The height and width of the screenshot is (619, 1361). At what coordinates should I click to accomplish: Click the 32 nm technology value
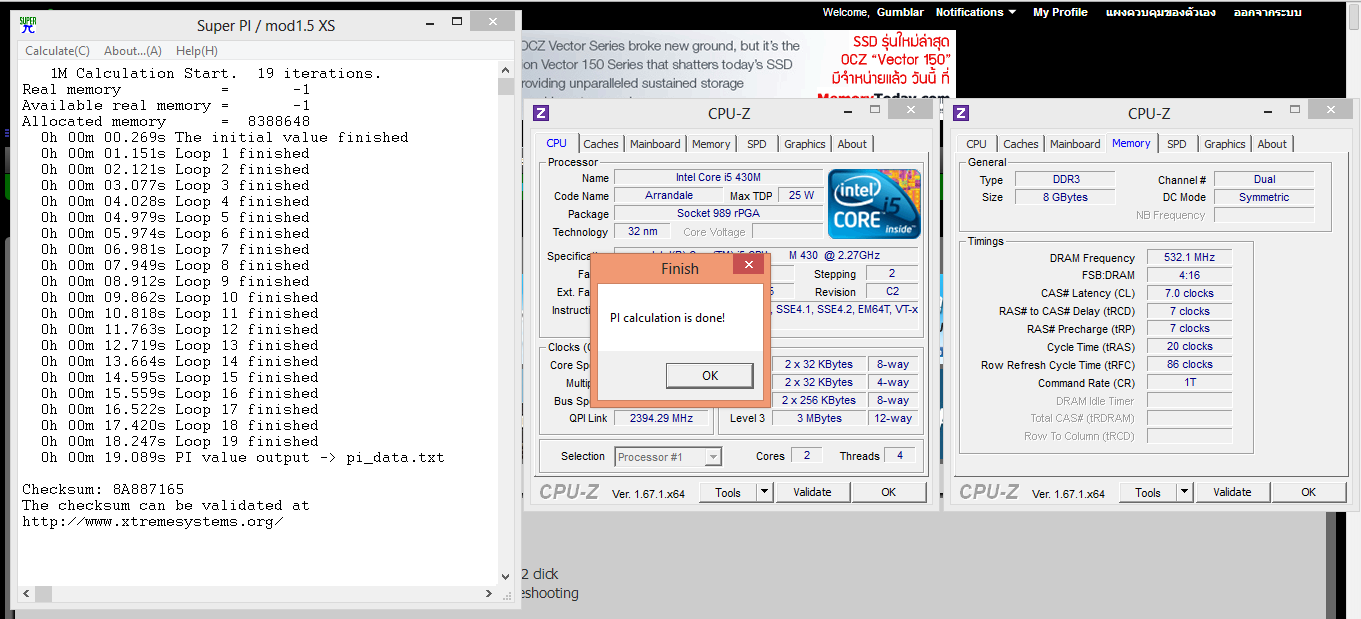coord(642,232)
